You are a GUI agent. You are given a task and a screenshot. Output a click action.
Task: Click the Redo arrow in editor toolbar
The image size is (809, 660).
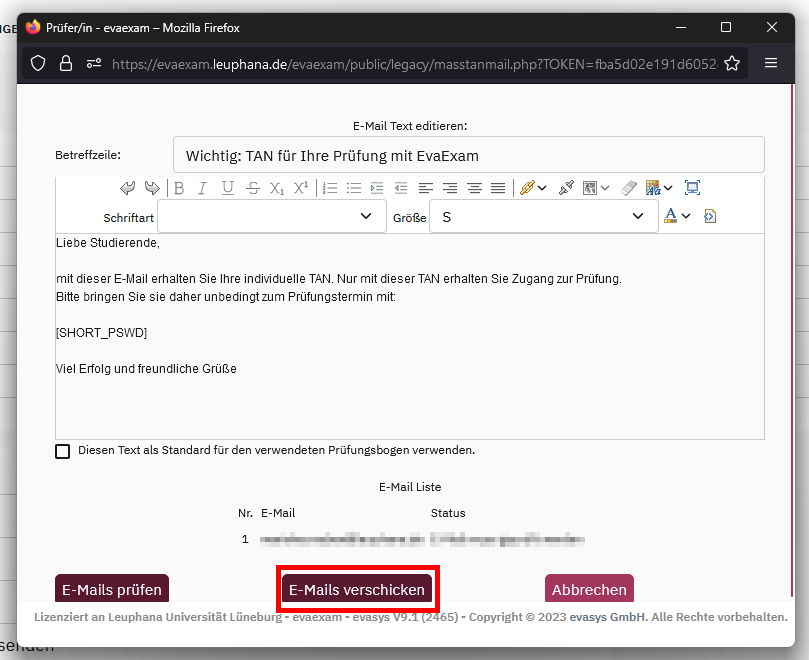point(152,188)
